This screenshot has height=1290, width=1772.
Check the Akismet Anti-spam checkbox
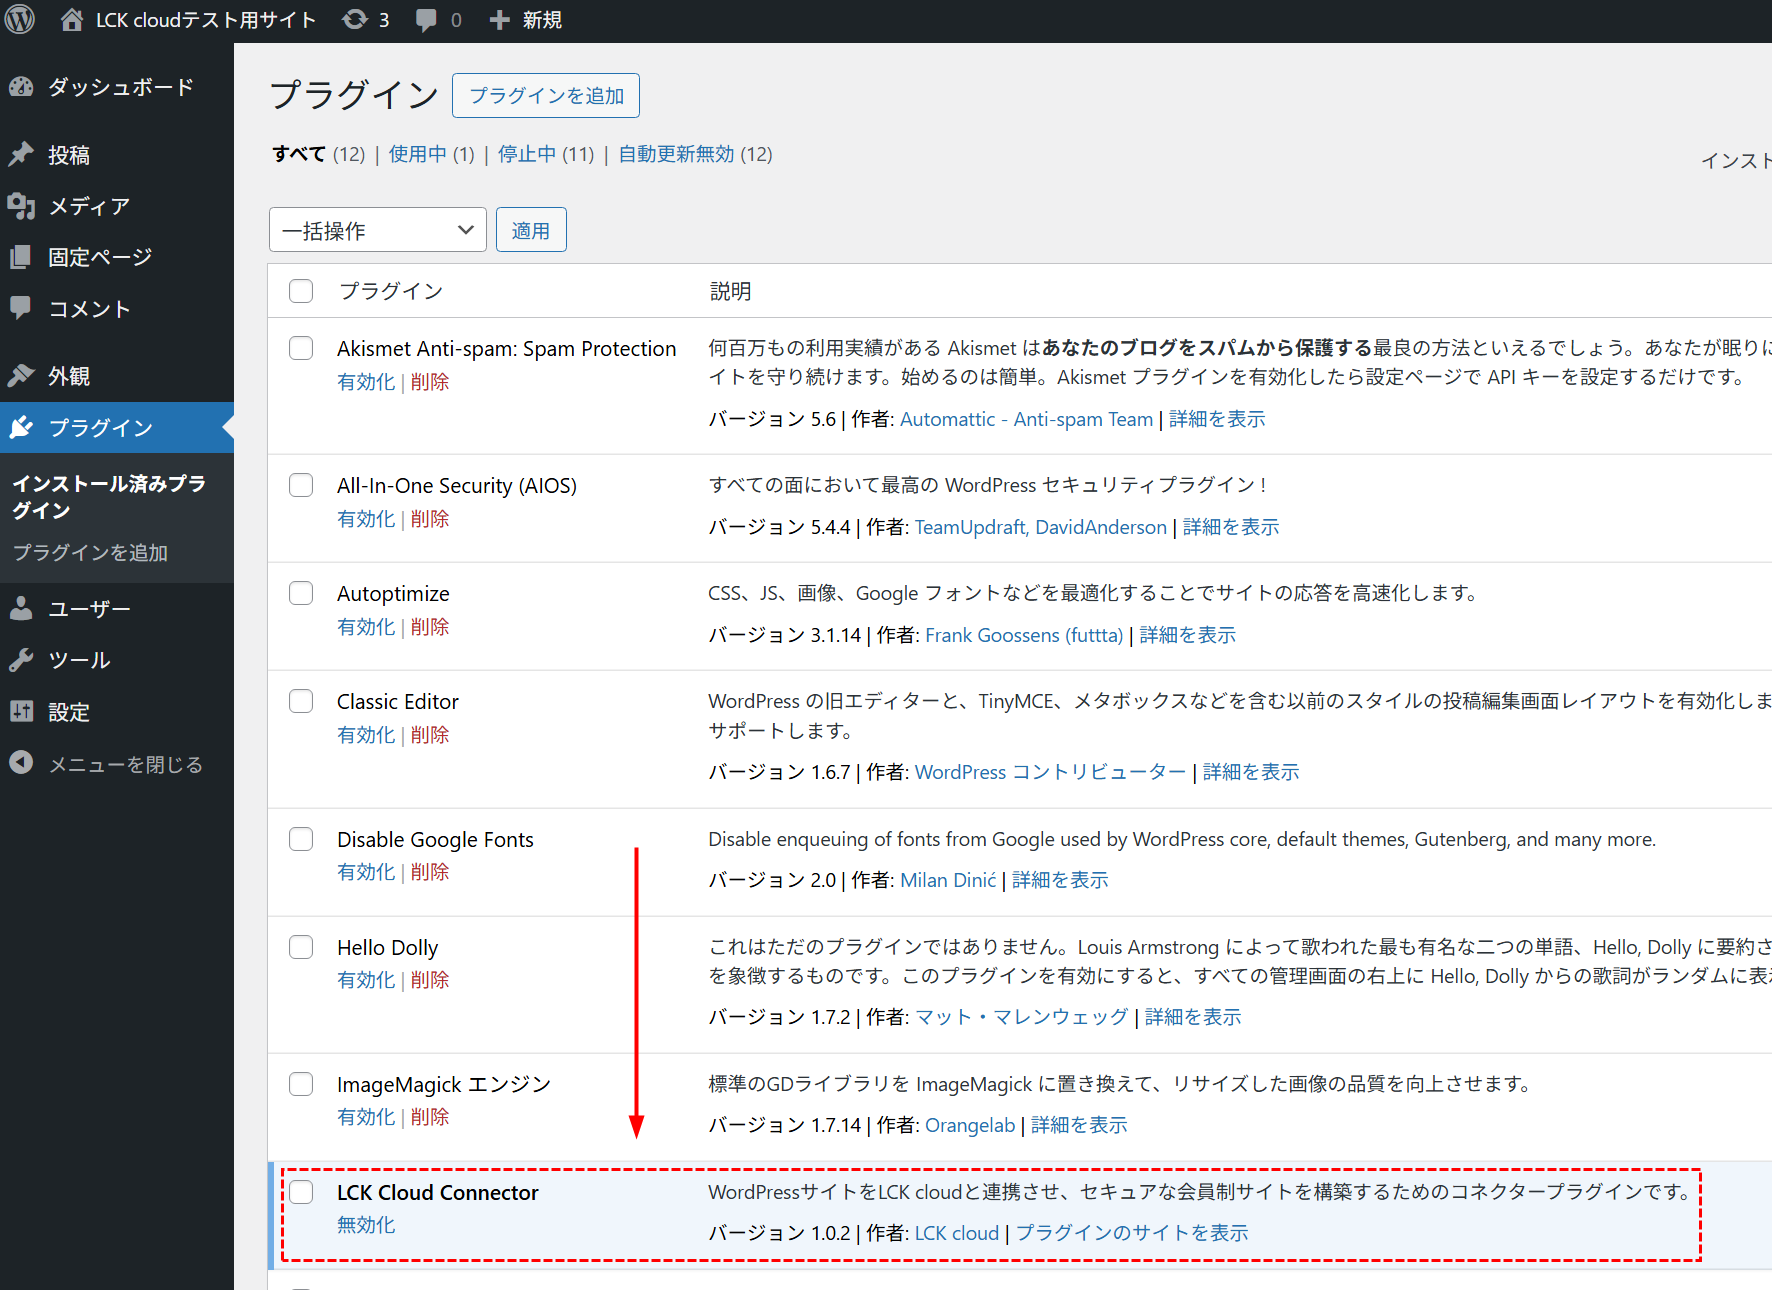click(301, 348)
